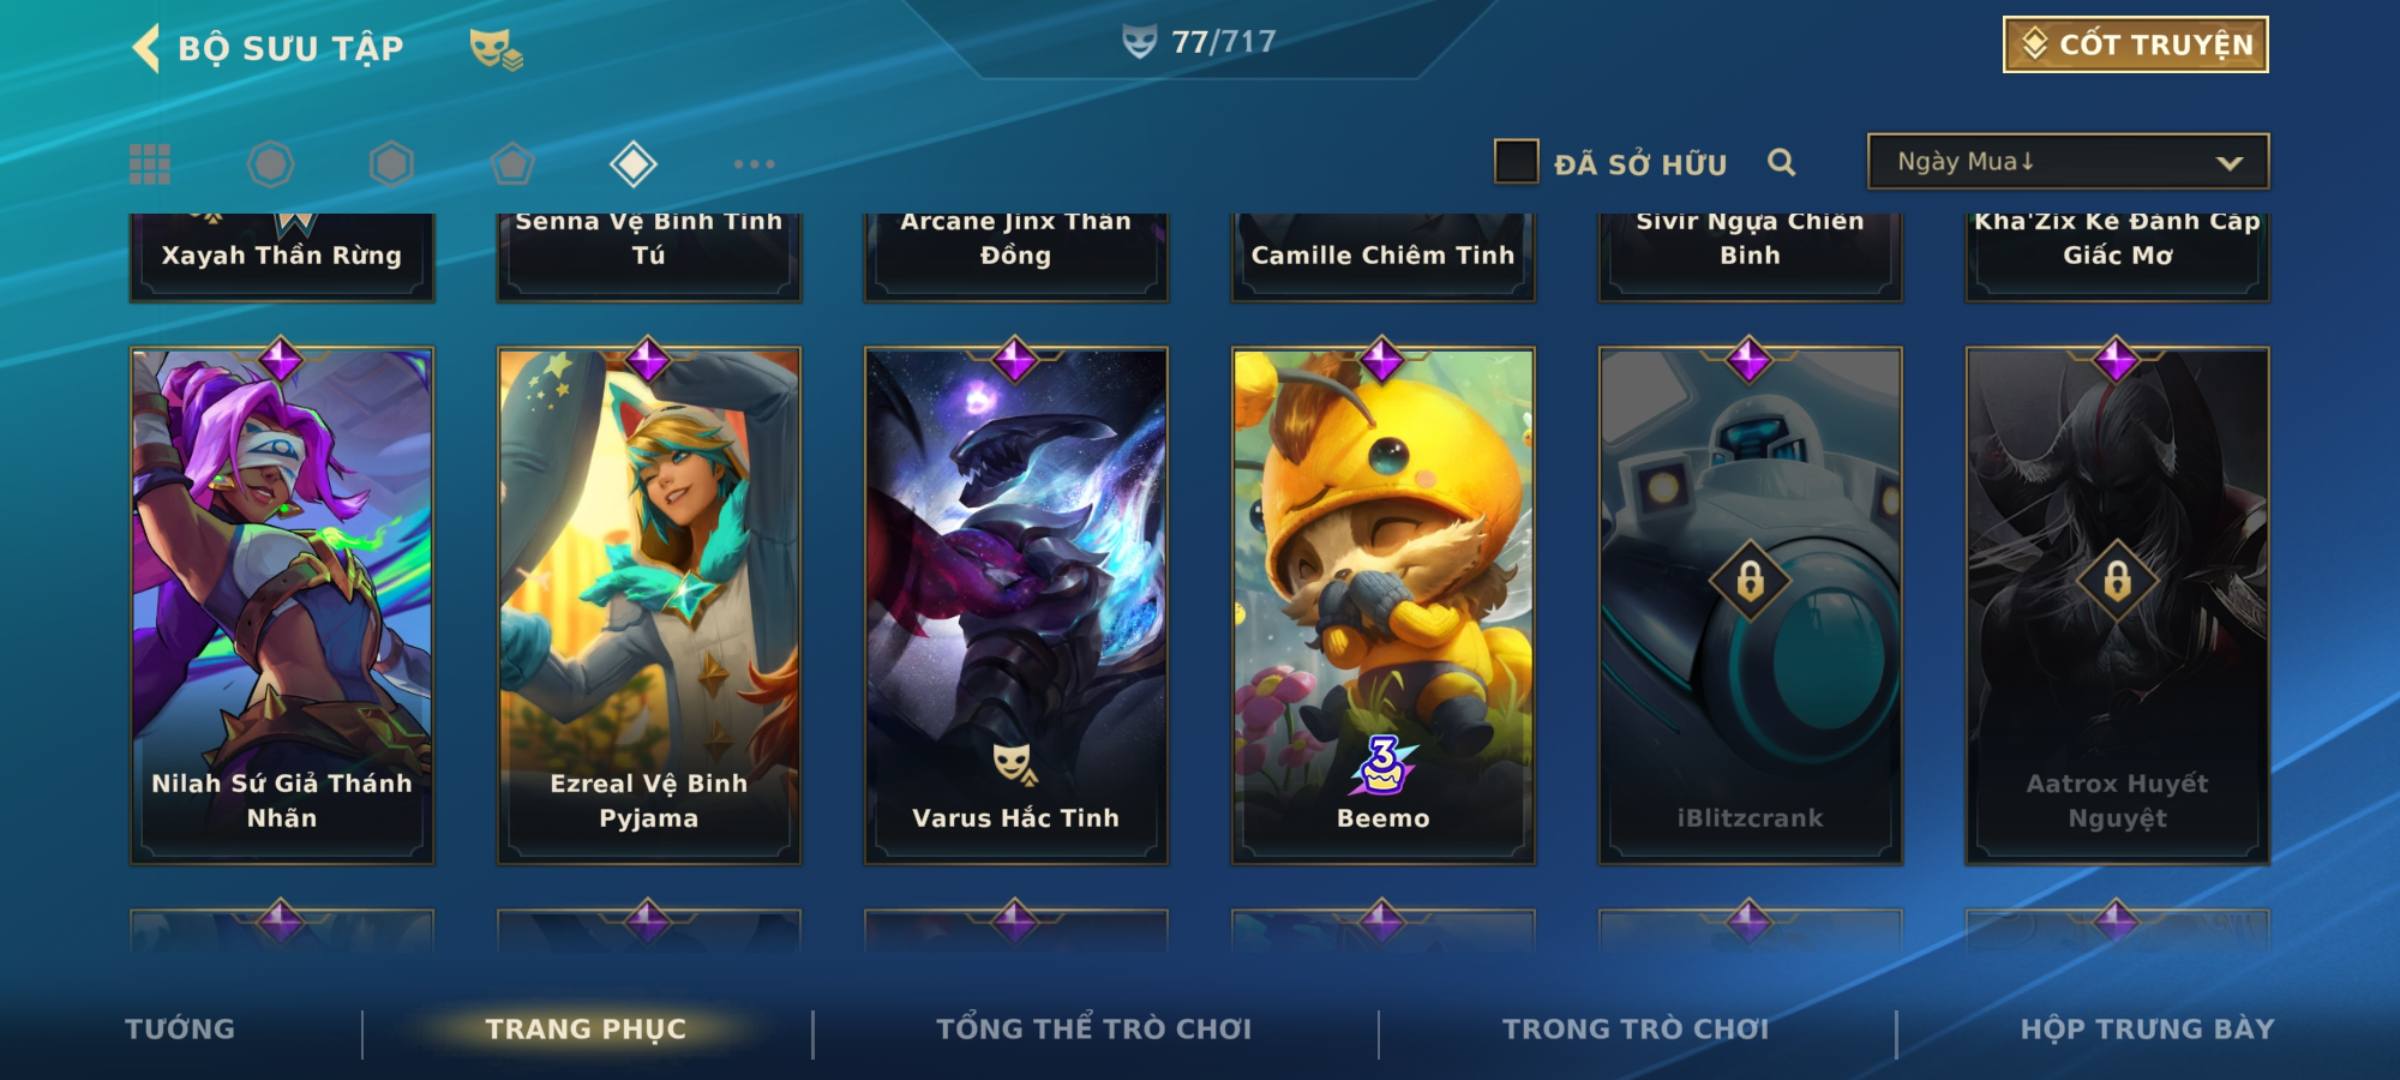
Task: Switch to the Tổng Thể Trò Chơi tab
Action: coord(1094,1029)
